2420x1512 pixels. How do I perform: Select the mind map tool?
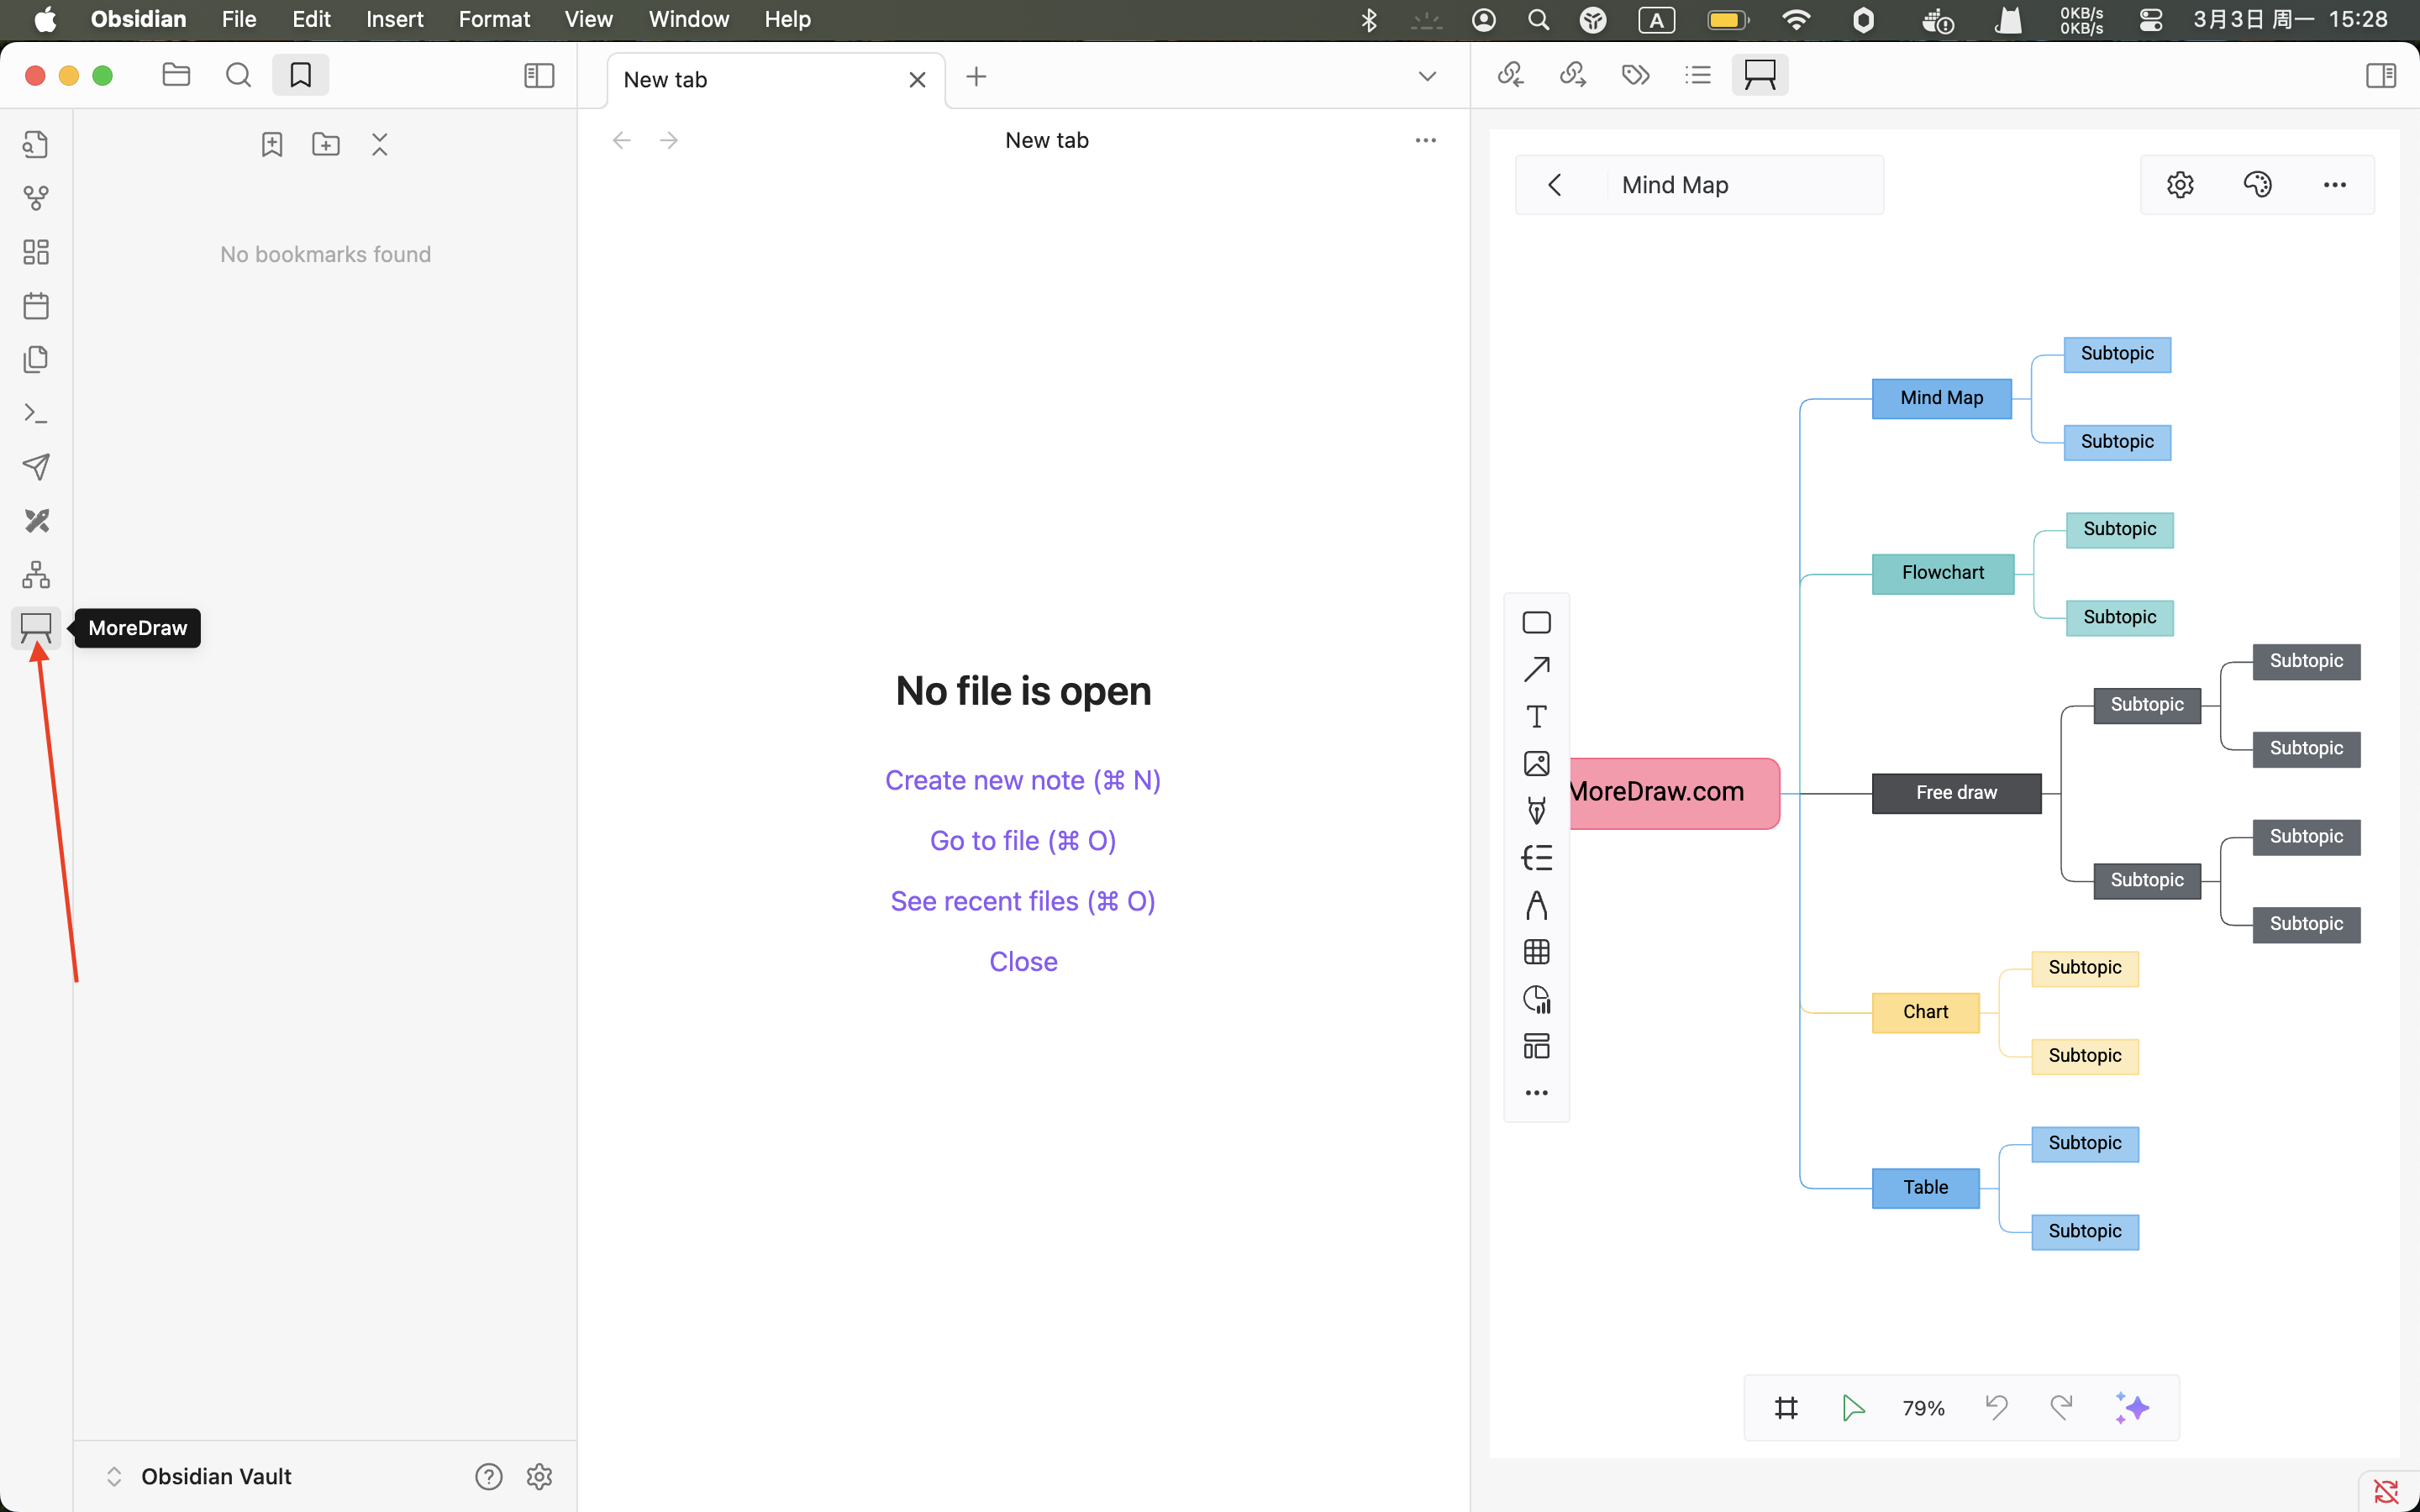tap(1536, 858)
